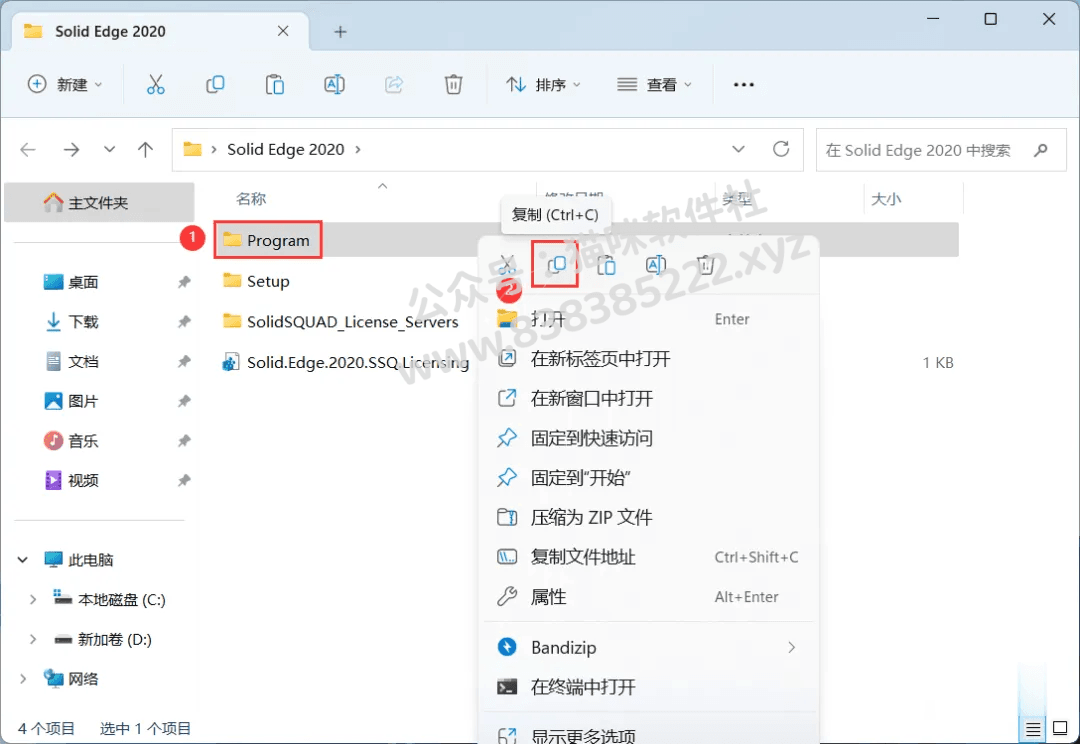Open 主文件夹 in the sidebar
This screenshot has width=1080, height=744.
click(99, 203)
